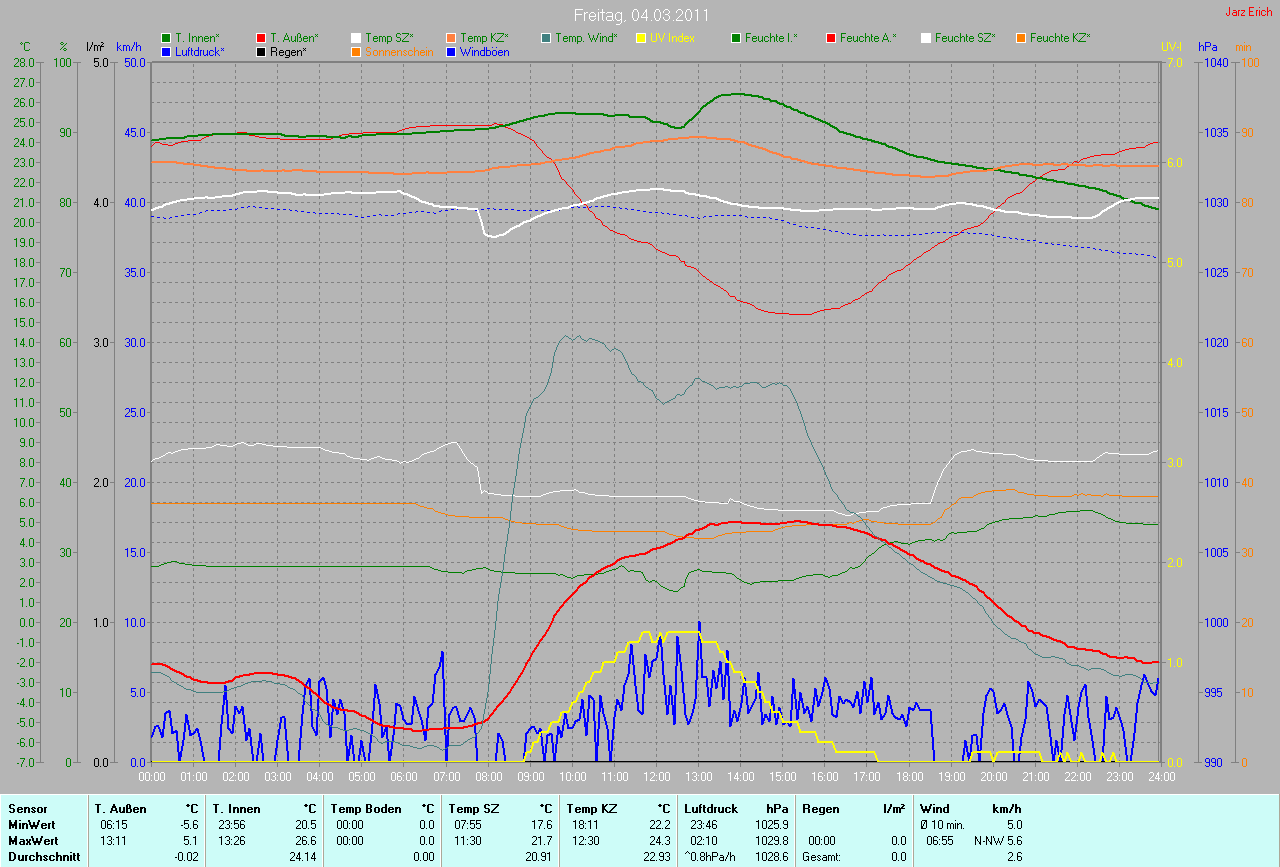Image resolution: width=1280 pixels, height=867 pixels.
Task: Click the "12:00" time axis label
Action: (x=656, y=776)
